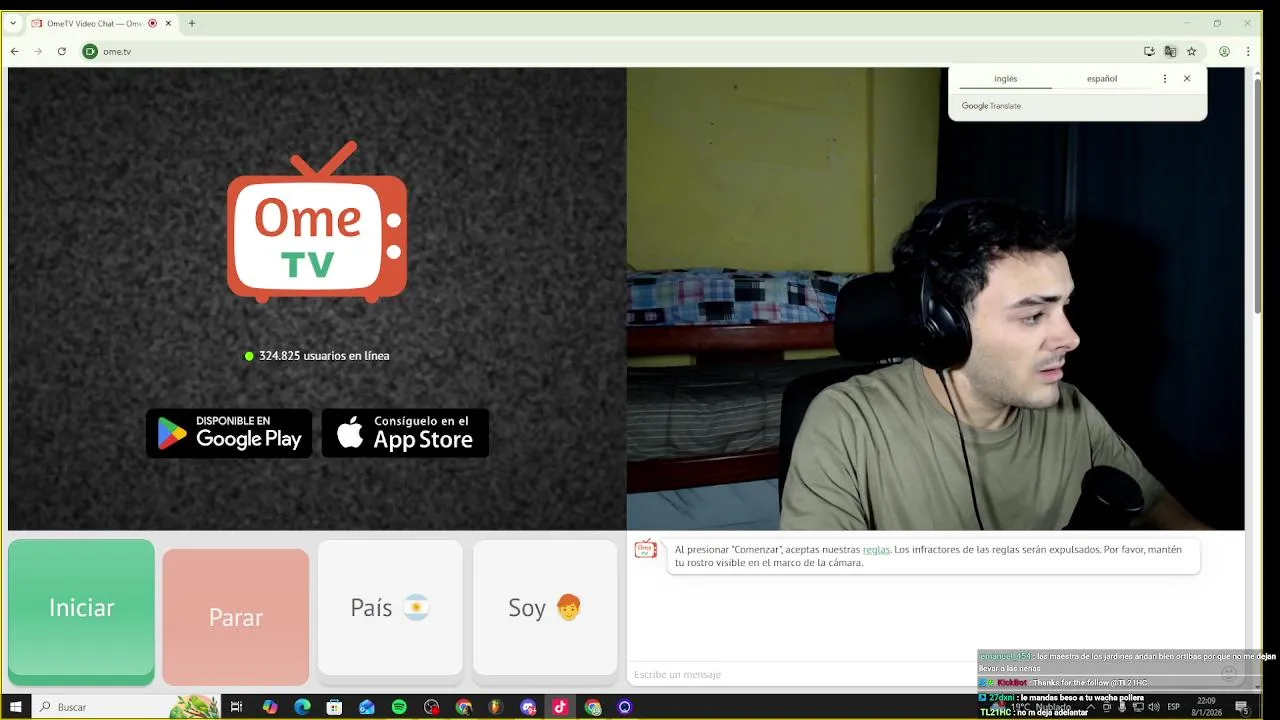Open the tab search dropdown

(x=12, y=23)
